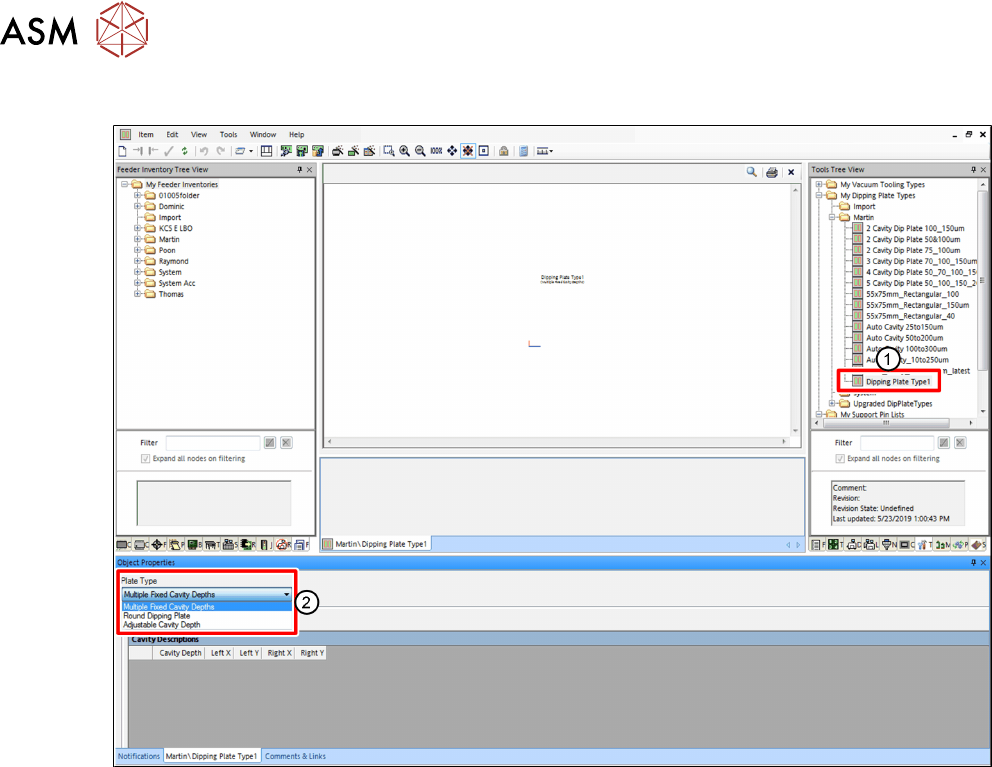This screenshot has width=992, height=767.
Task: Toggle feeder Expand all nodes on filtering
Action: point(146,459)
